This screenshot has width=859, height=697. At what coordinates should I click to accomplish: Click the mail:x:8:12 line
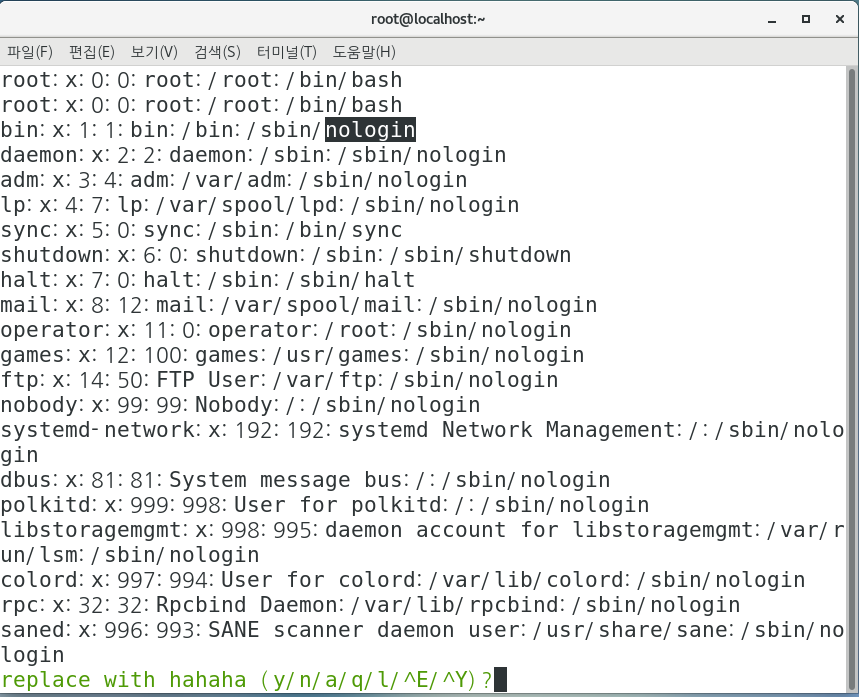point(299,305)
